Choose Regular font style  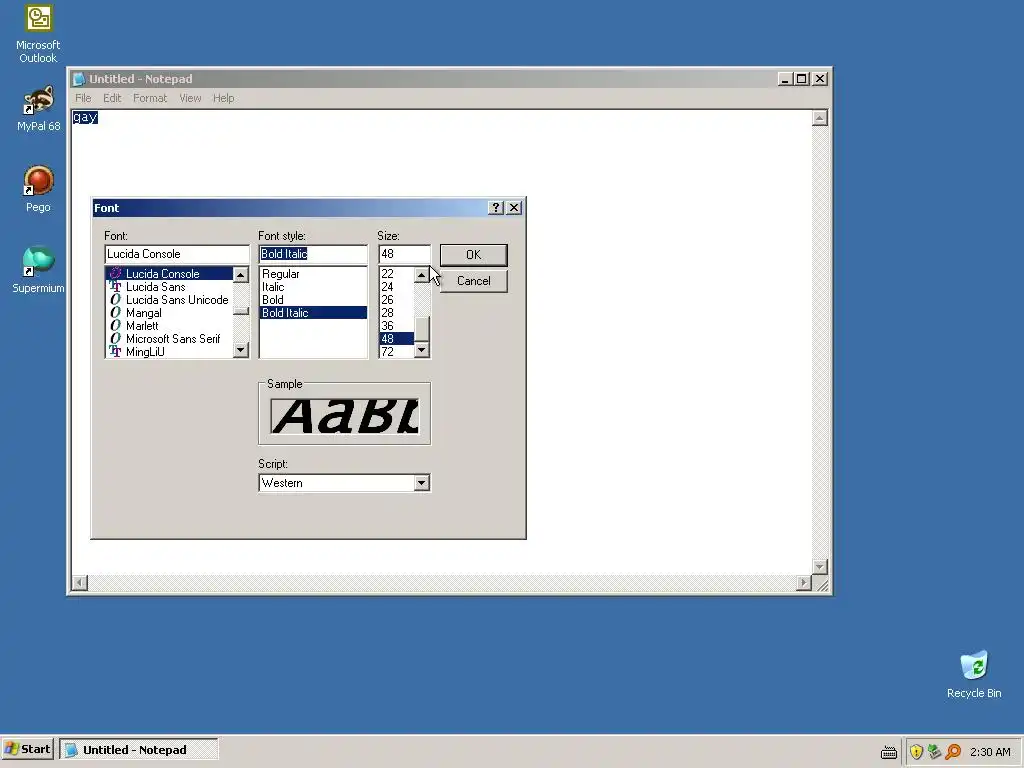coord(313,274)
